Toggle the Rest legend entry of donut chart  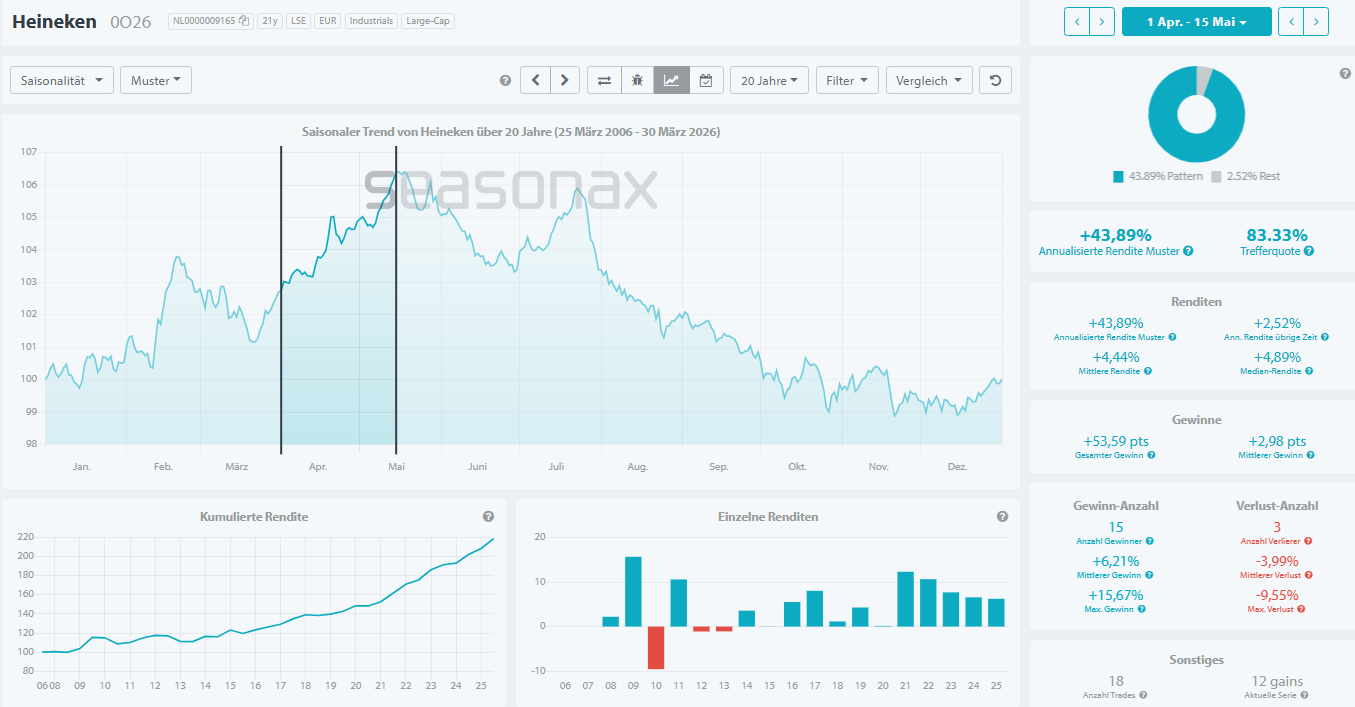click(x=1245, y=176)
